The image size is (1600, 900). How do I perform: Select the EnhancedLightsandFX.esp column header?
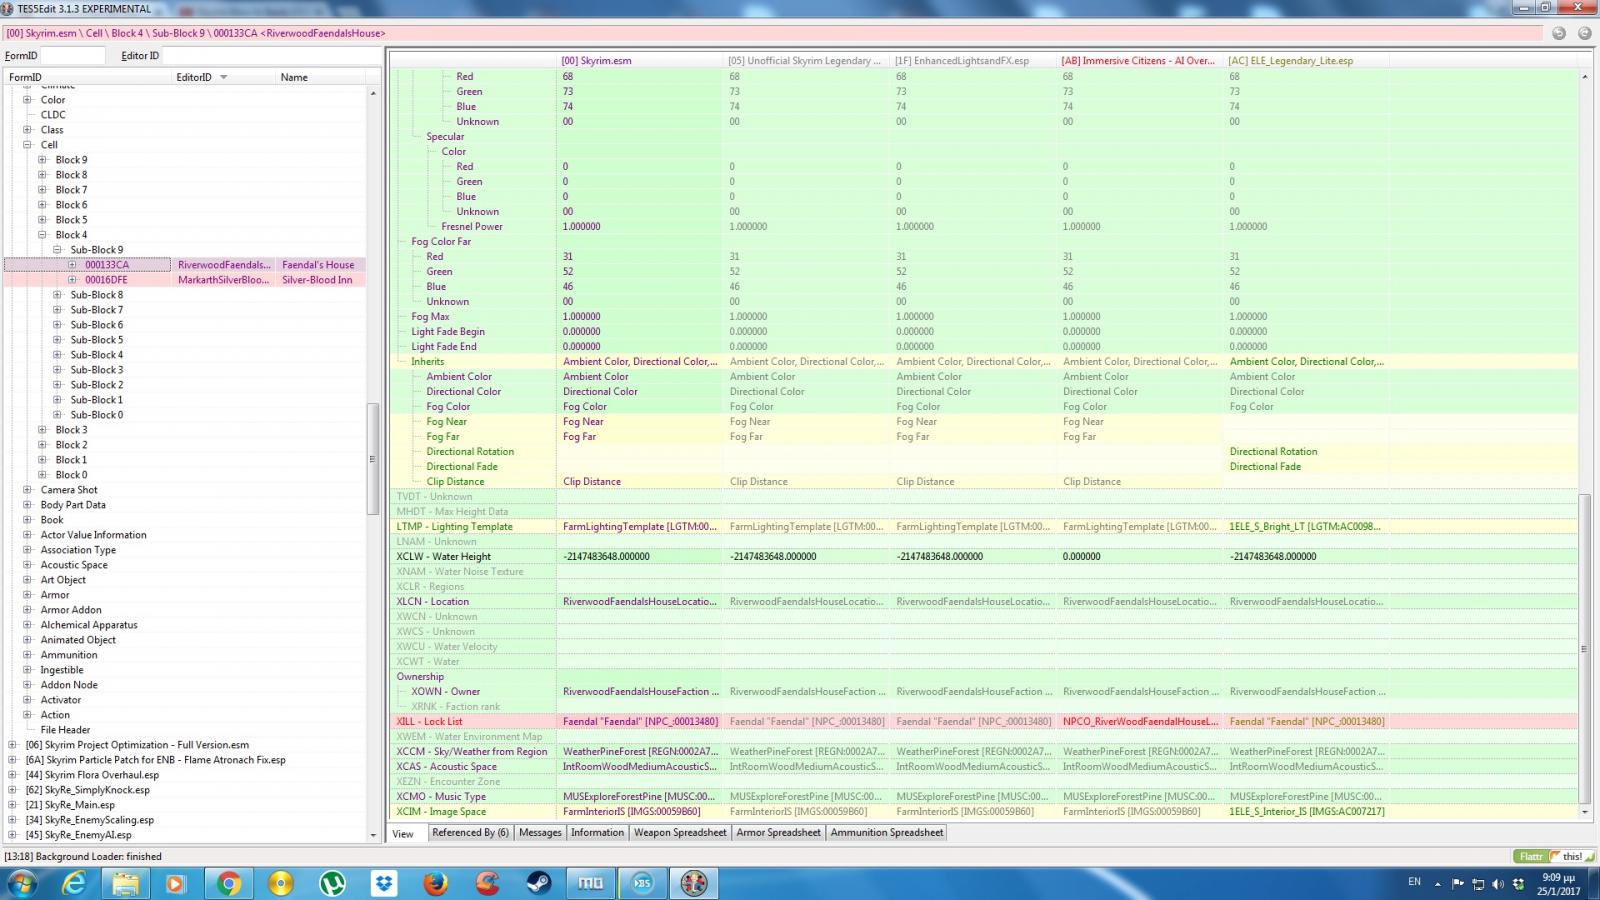pos(973,61)
